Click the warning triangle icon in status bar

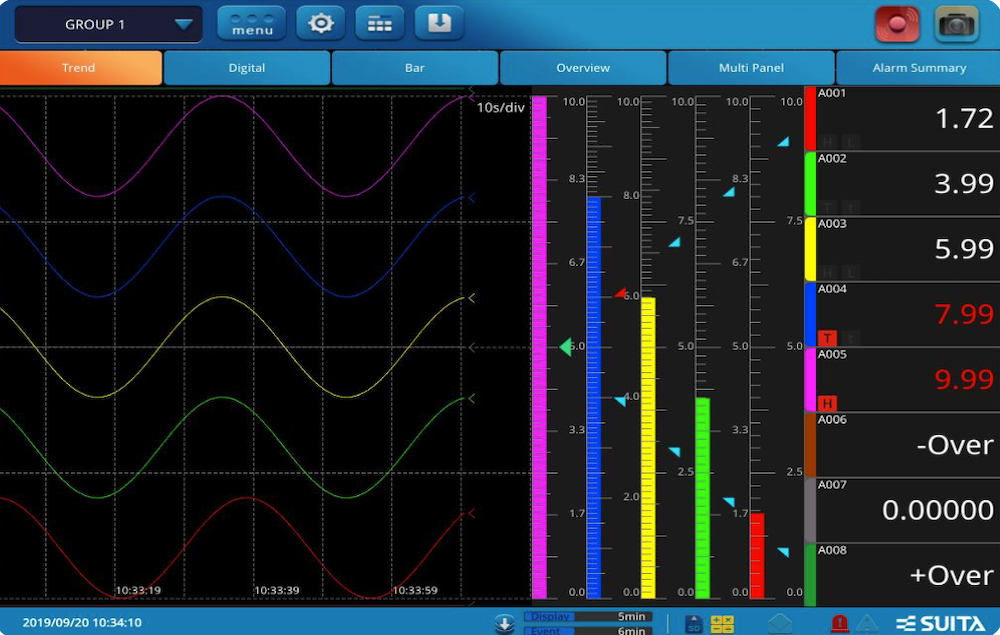866,624
